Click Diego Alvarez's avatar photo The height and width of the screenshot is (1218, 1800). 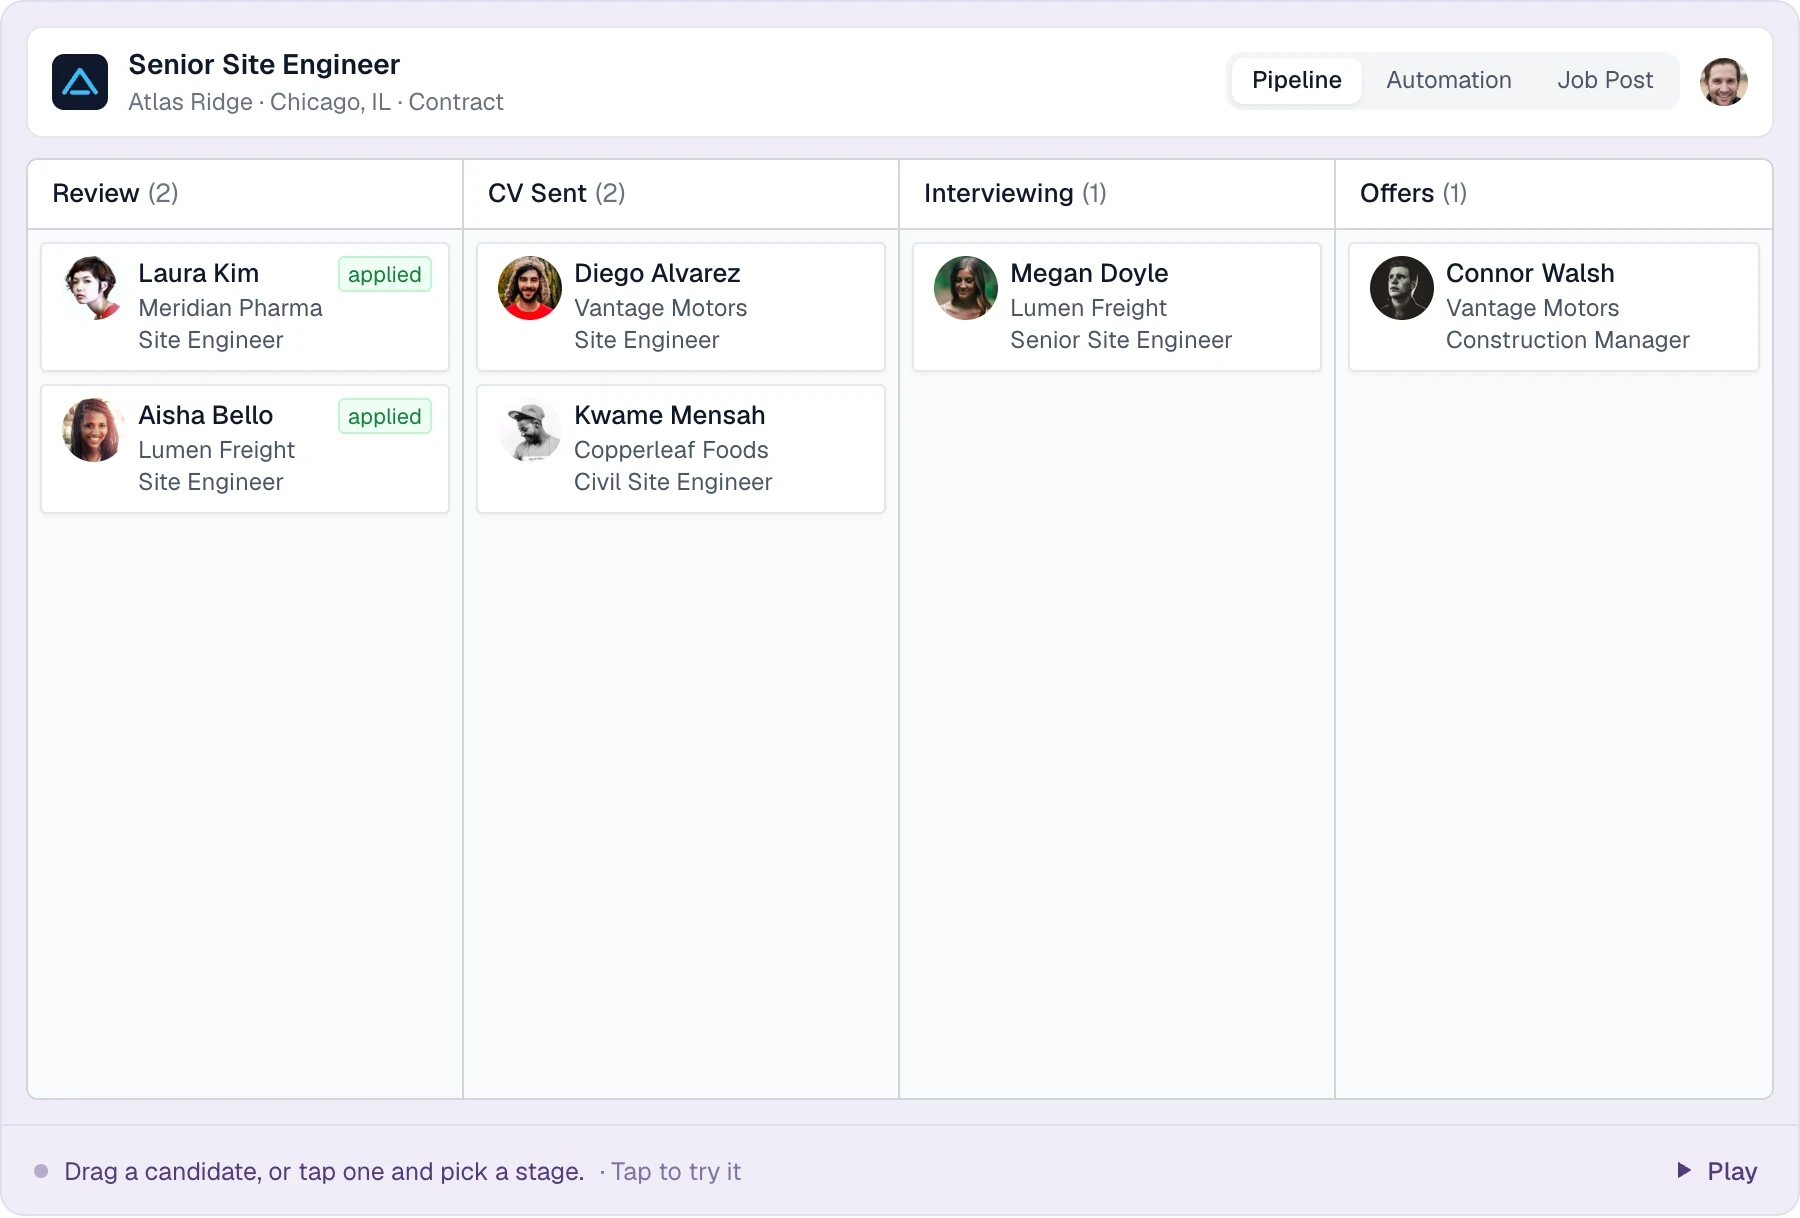(x=530, y=288)
